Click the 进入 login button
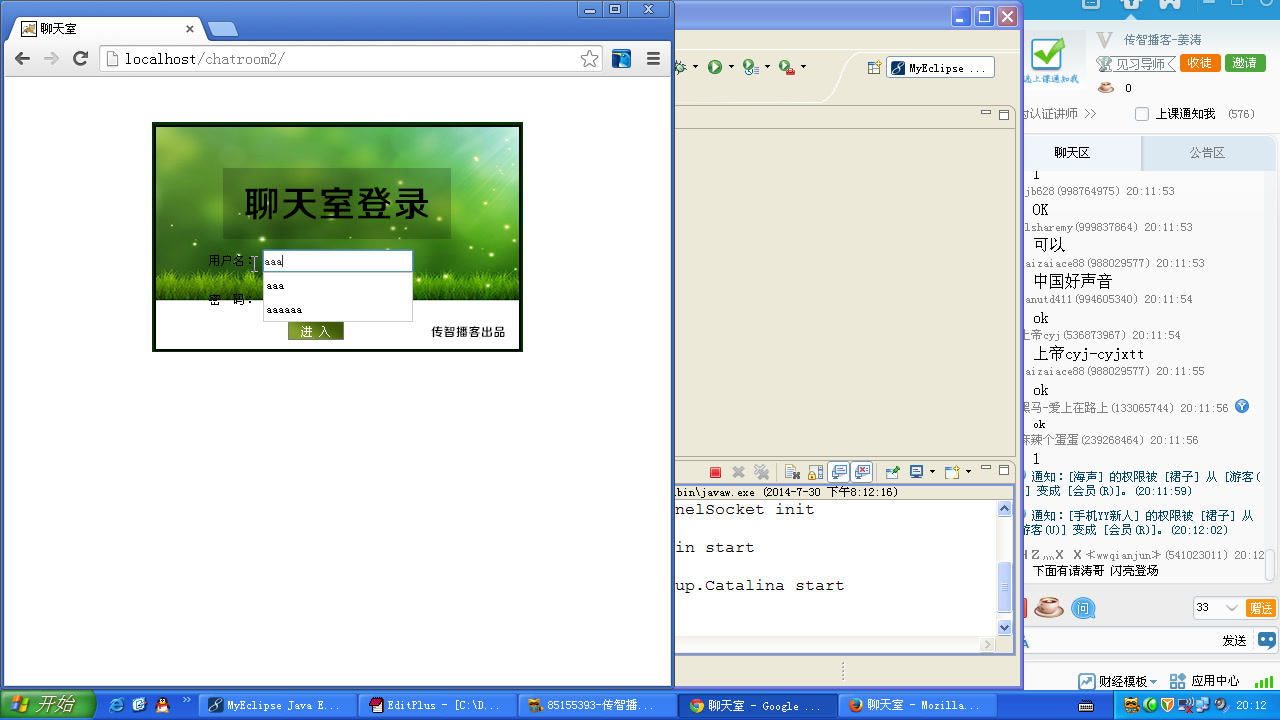The image size is (1280, 720). (315, 330)
